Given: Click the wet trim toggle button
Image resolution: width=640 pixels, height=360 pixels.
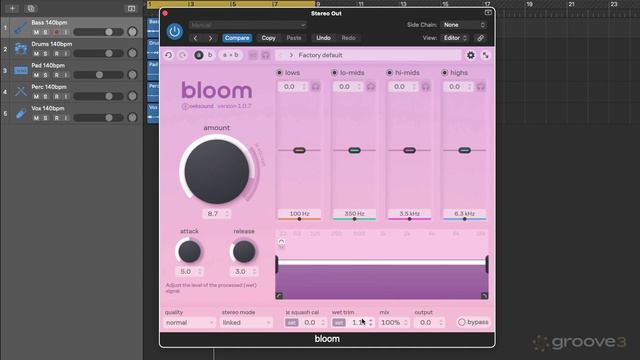Looking at the screenshot, I should point(339,322).
